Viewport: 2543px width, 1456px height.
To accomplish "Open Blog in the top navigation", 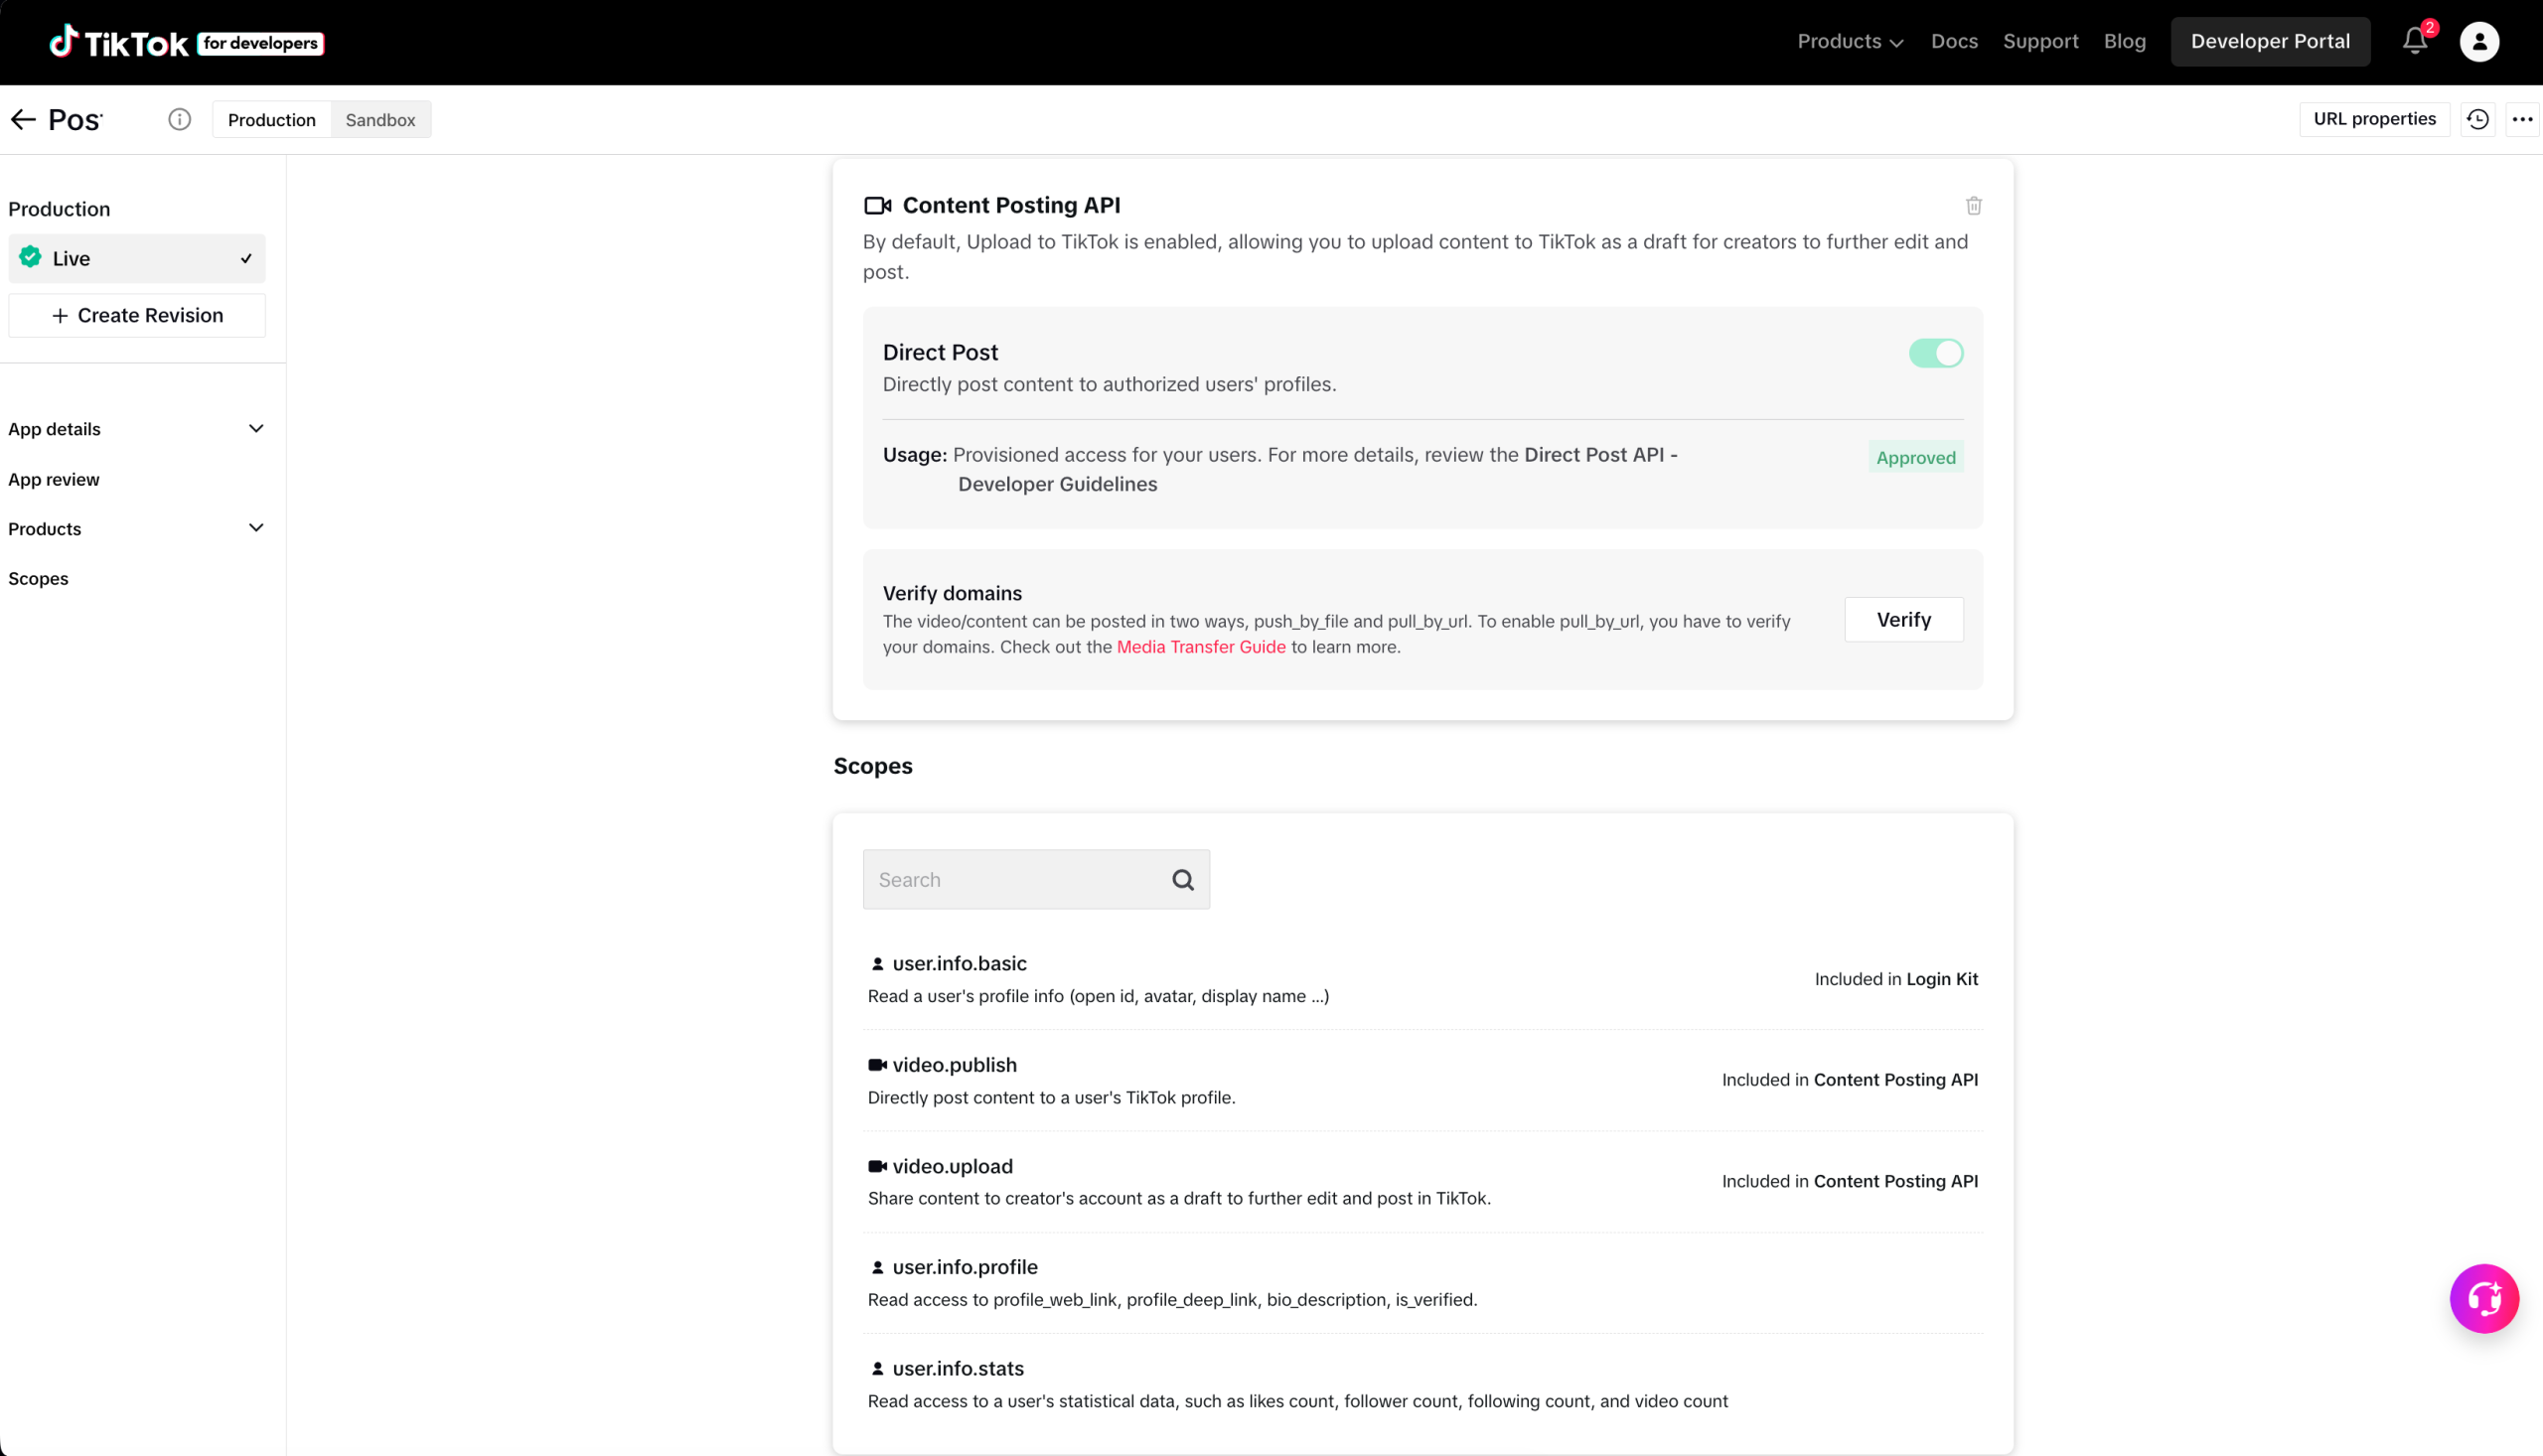I will click(2124, 41).
